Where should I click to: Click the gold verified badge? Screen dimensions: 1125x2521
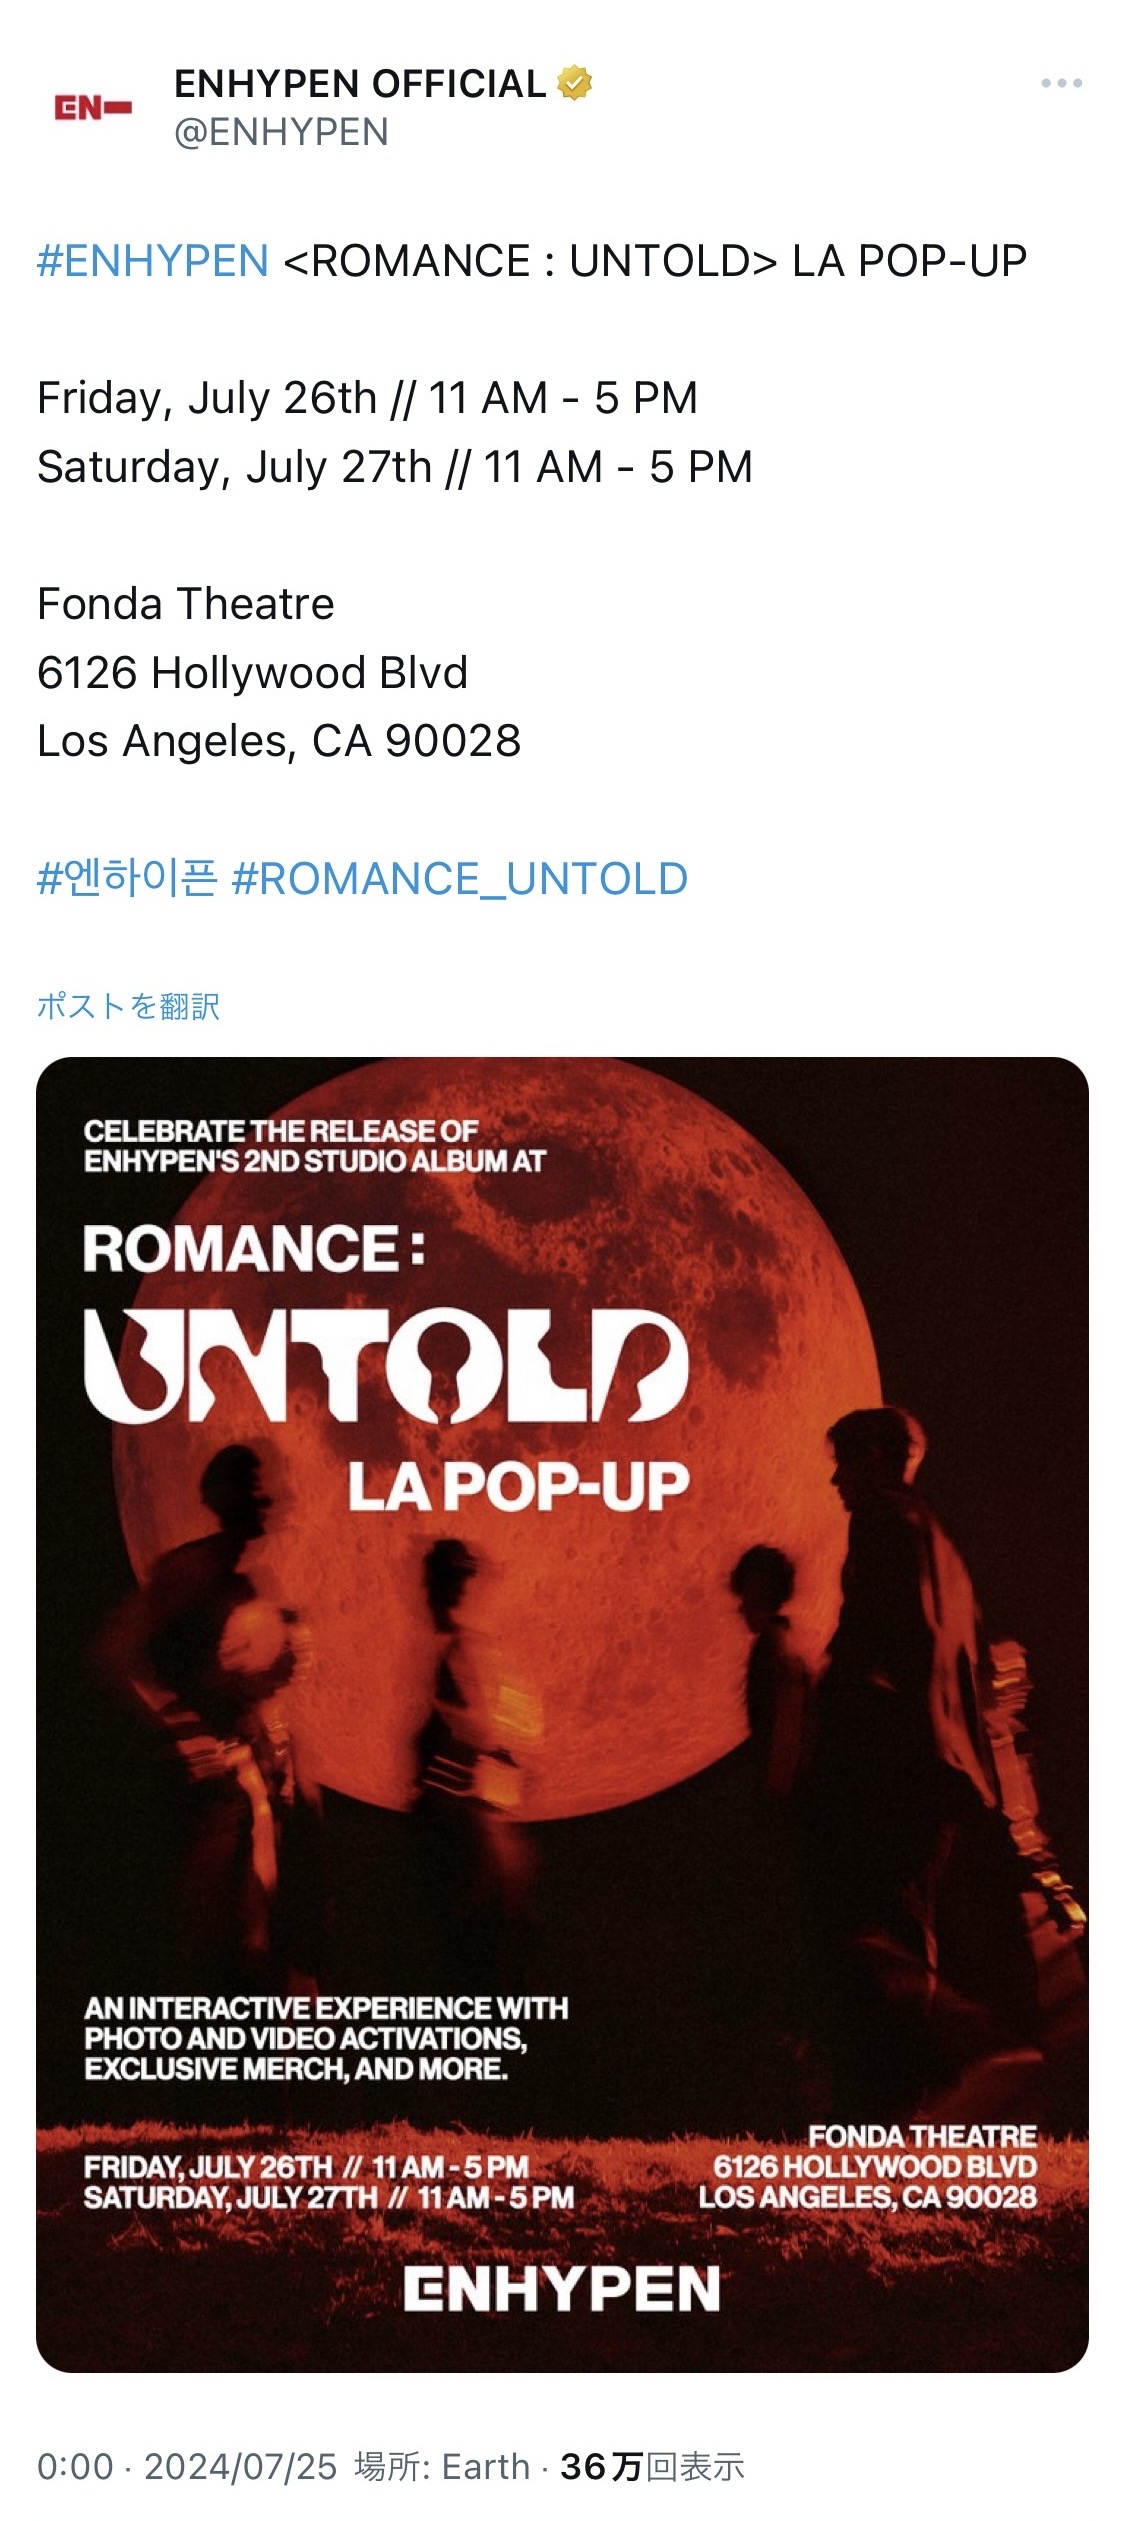(x=575, y=83)
